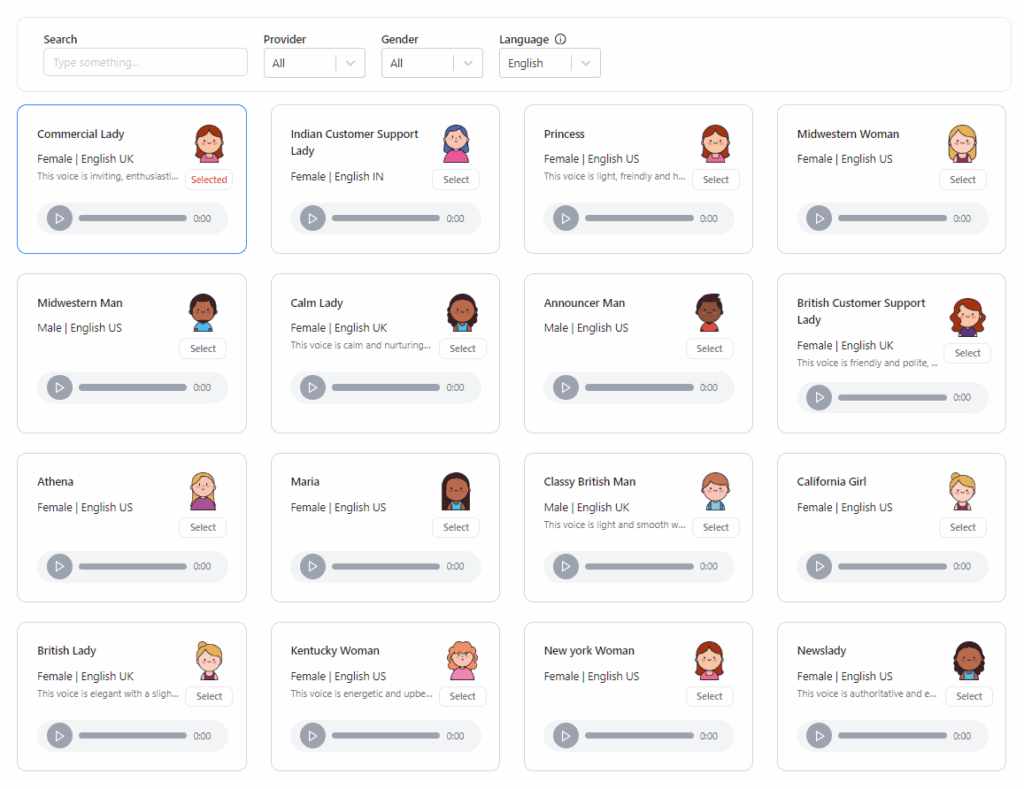Screen dimensions: 1024x789
Task: Play the Announcer Man voice sample
Action: [566, 387]
